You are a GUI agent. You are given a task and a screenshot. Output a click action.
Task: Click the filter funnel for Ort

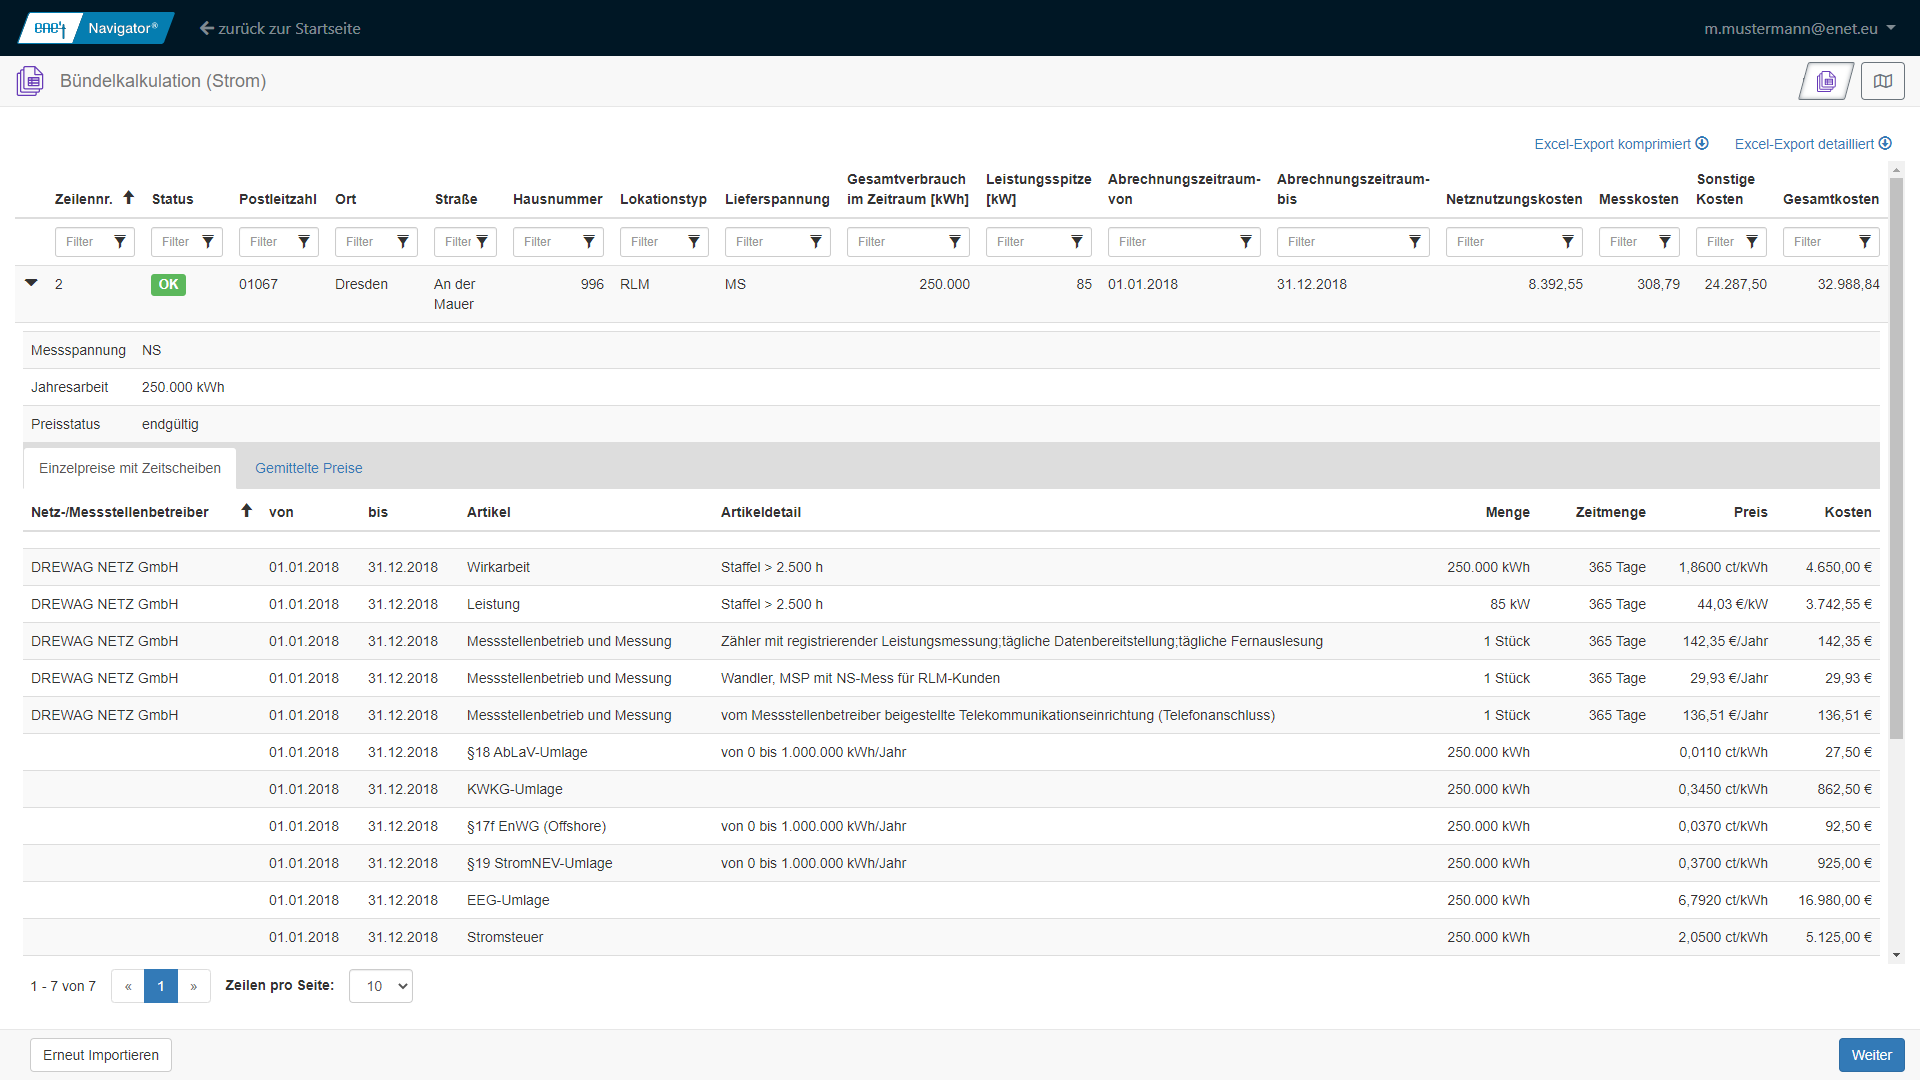[403, 242]
